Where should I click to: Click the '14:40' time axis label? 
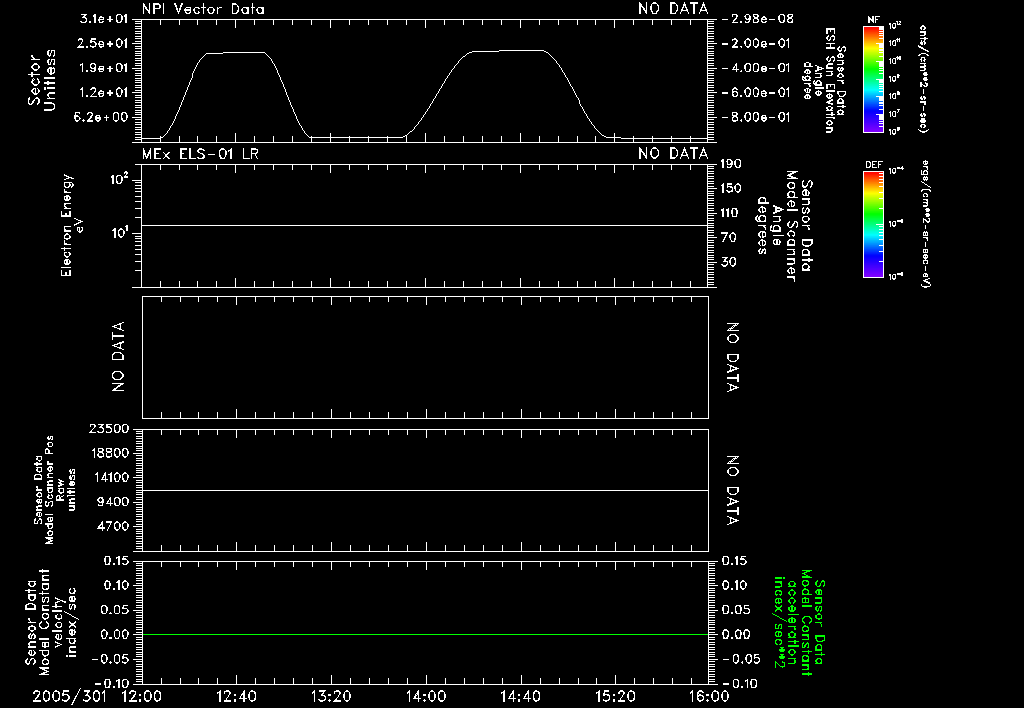520,696
